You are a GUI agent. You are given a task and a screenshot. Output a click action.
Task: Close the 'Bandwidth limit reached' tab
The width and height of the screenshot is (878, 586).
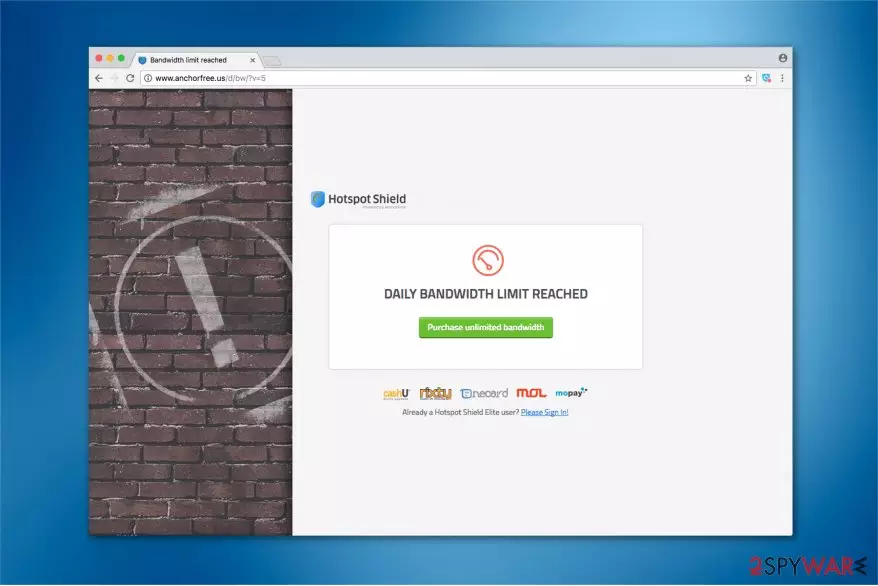pyautogui.click(x=253, y=60)
